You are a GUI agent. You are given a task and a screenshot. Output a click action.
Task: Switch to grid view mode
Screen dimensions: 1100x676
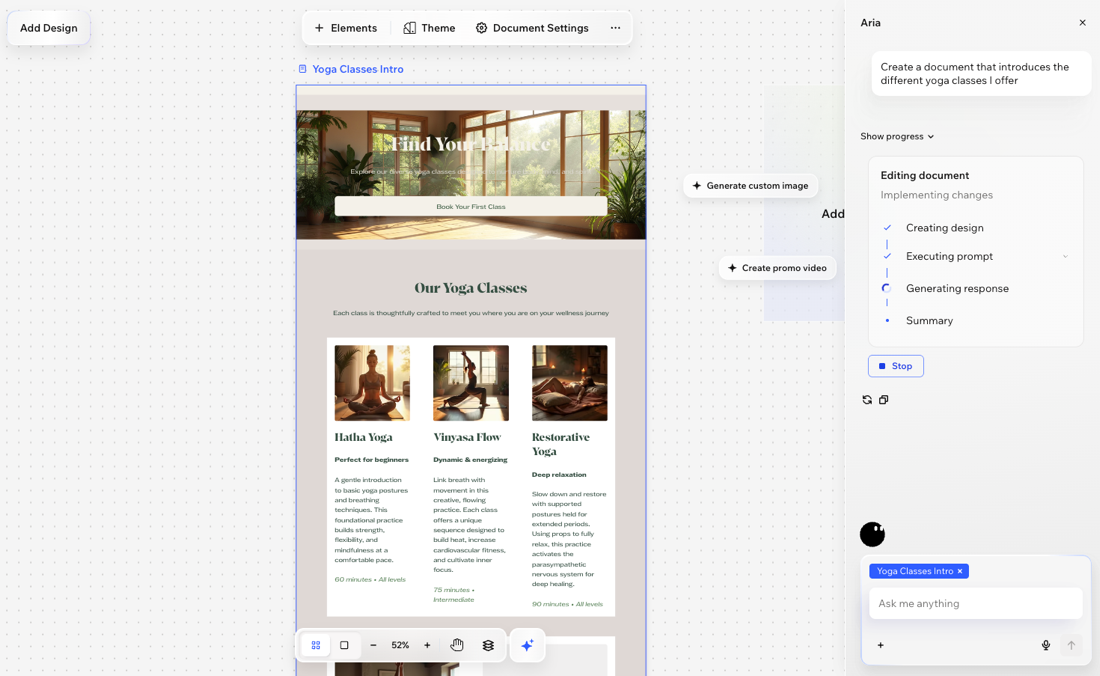[x=316, y=645]
